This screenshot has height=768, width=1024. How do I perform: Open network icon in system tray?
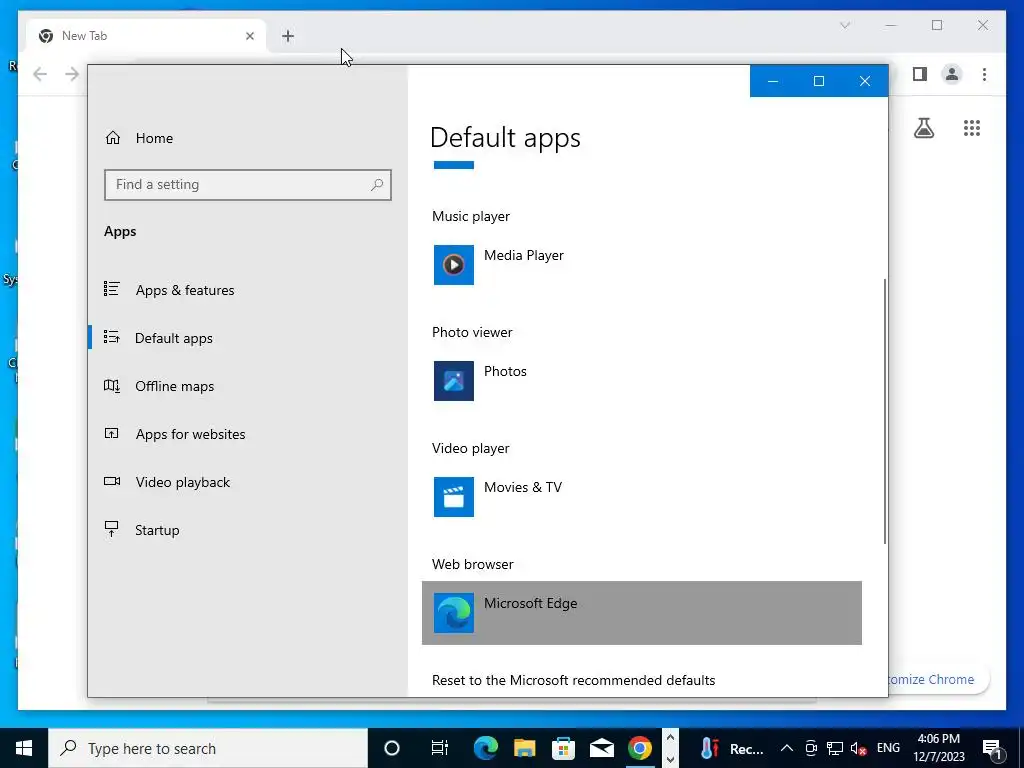tap(835, 748)
